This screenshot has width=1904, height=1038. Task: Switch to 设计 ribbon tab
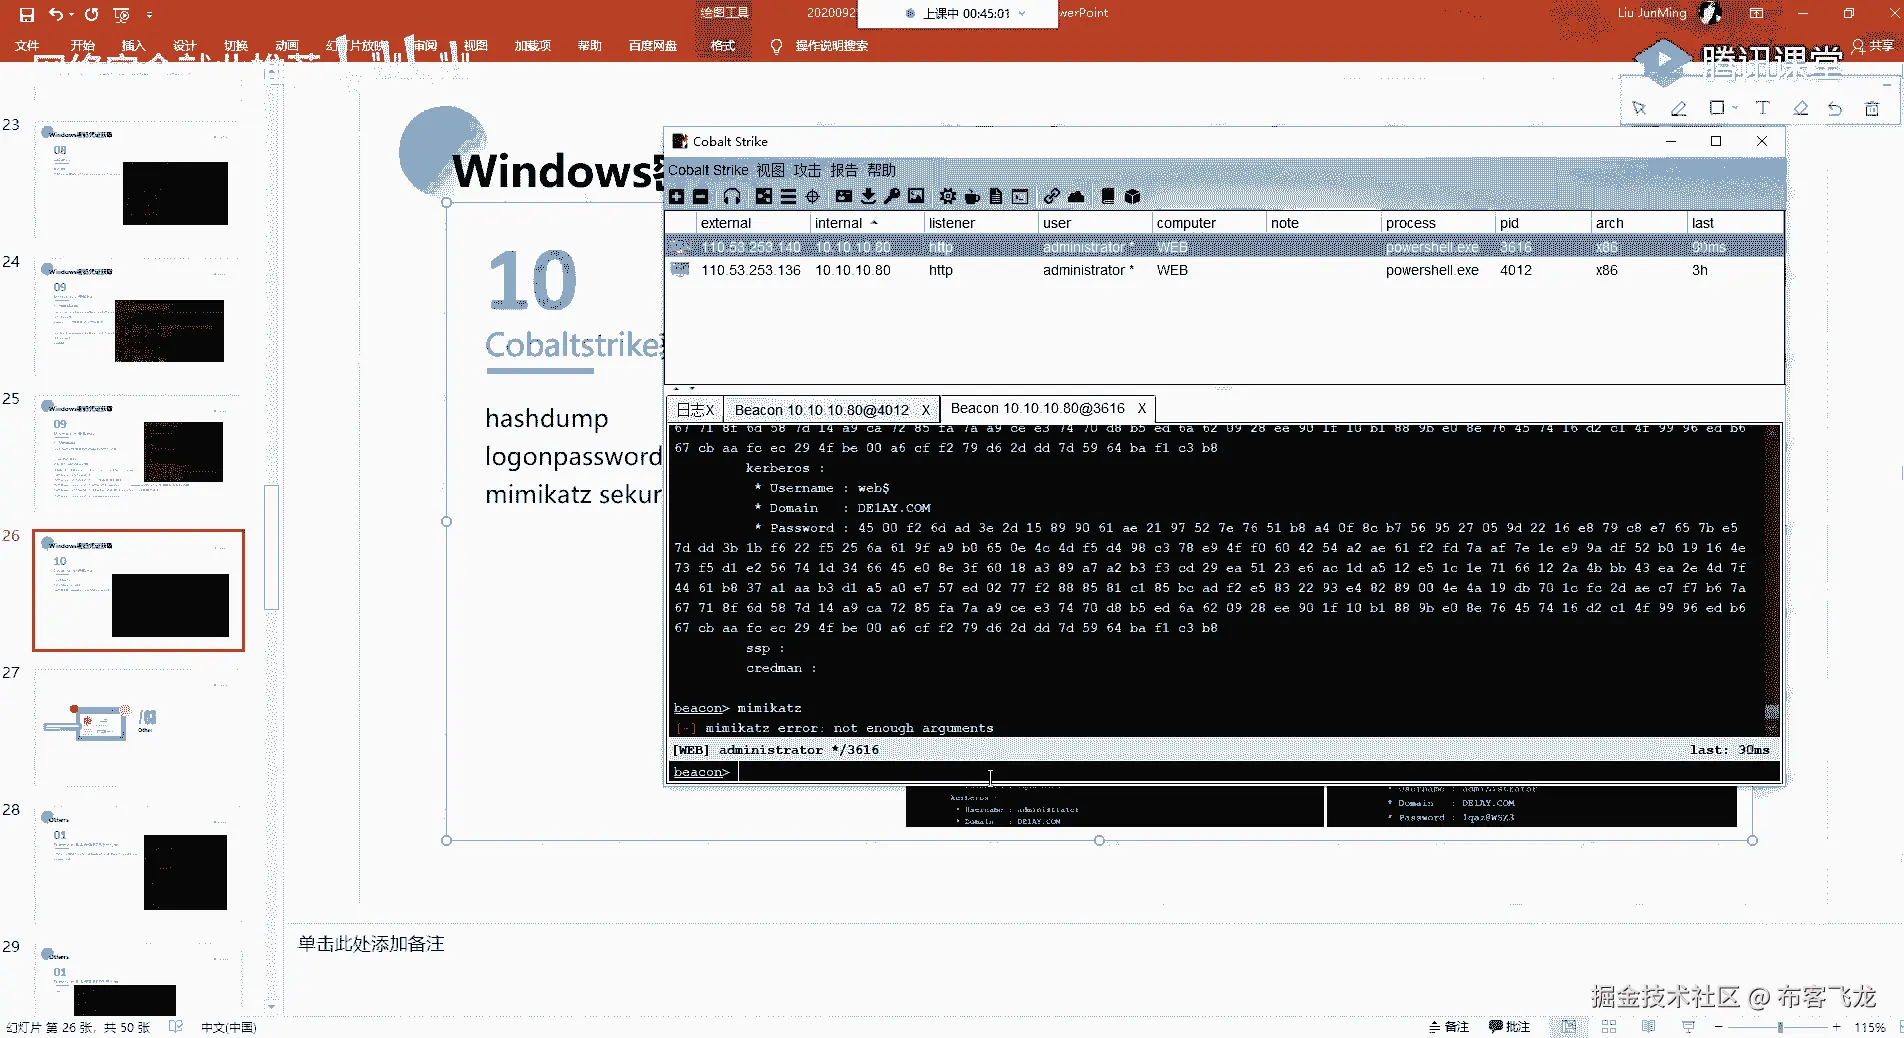click(185, 46)
